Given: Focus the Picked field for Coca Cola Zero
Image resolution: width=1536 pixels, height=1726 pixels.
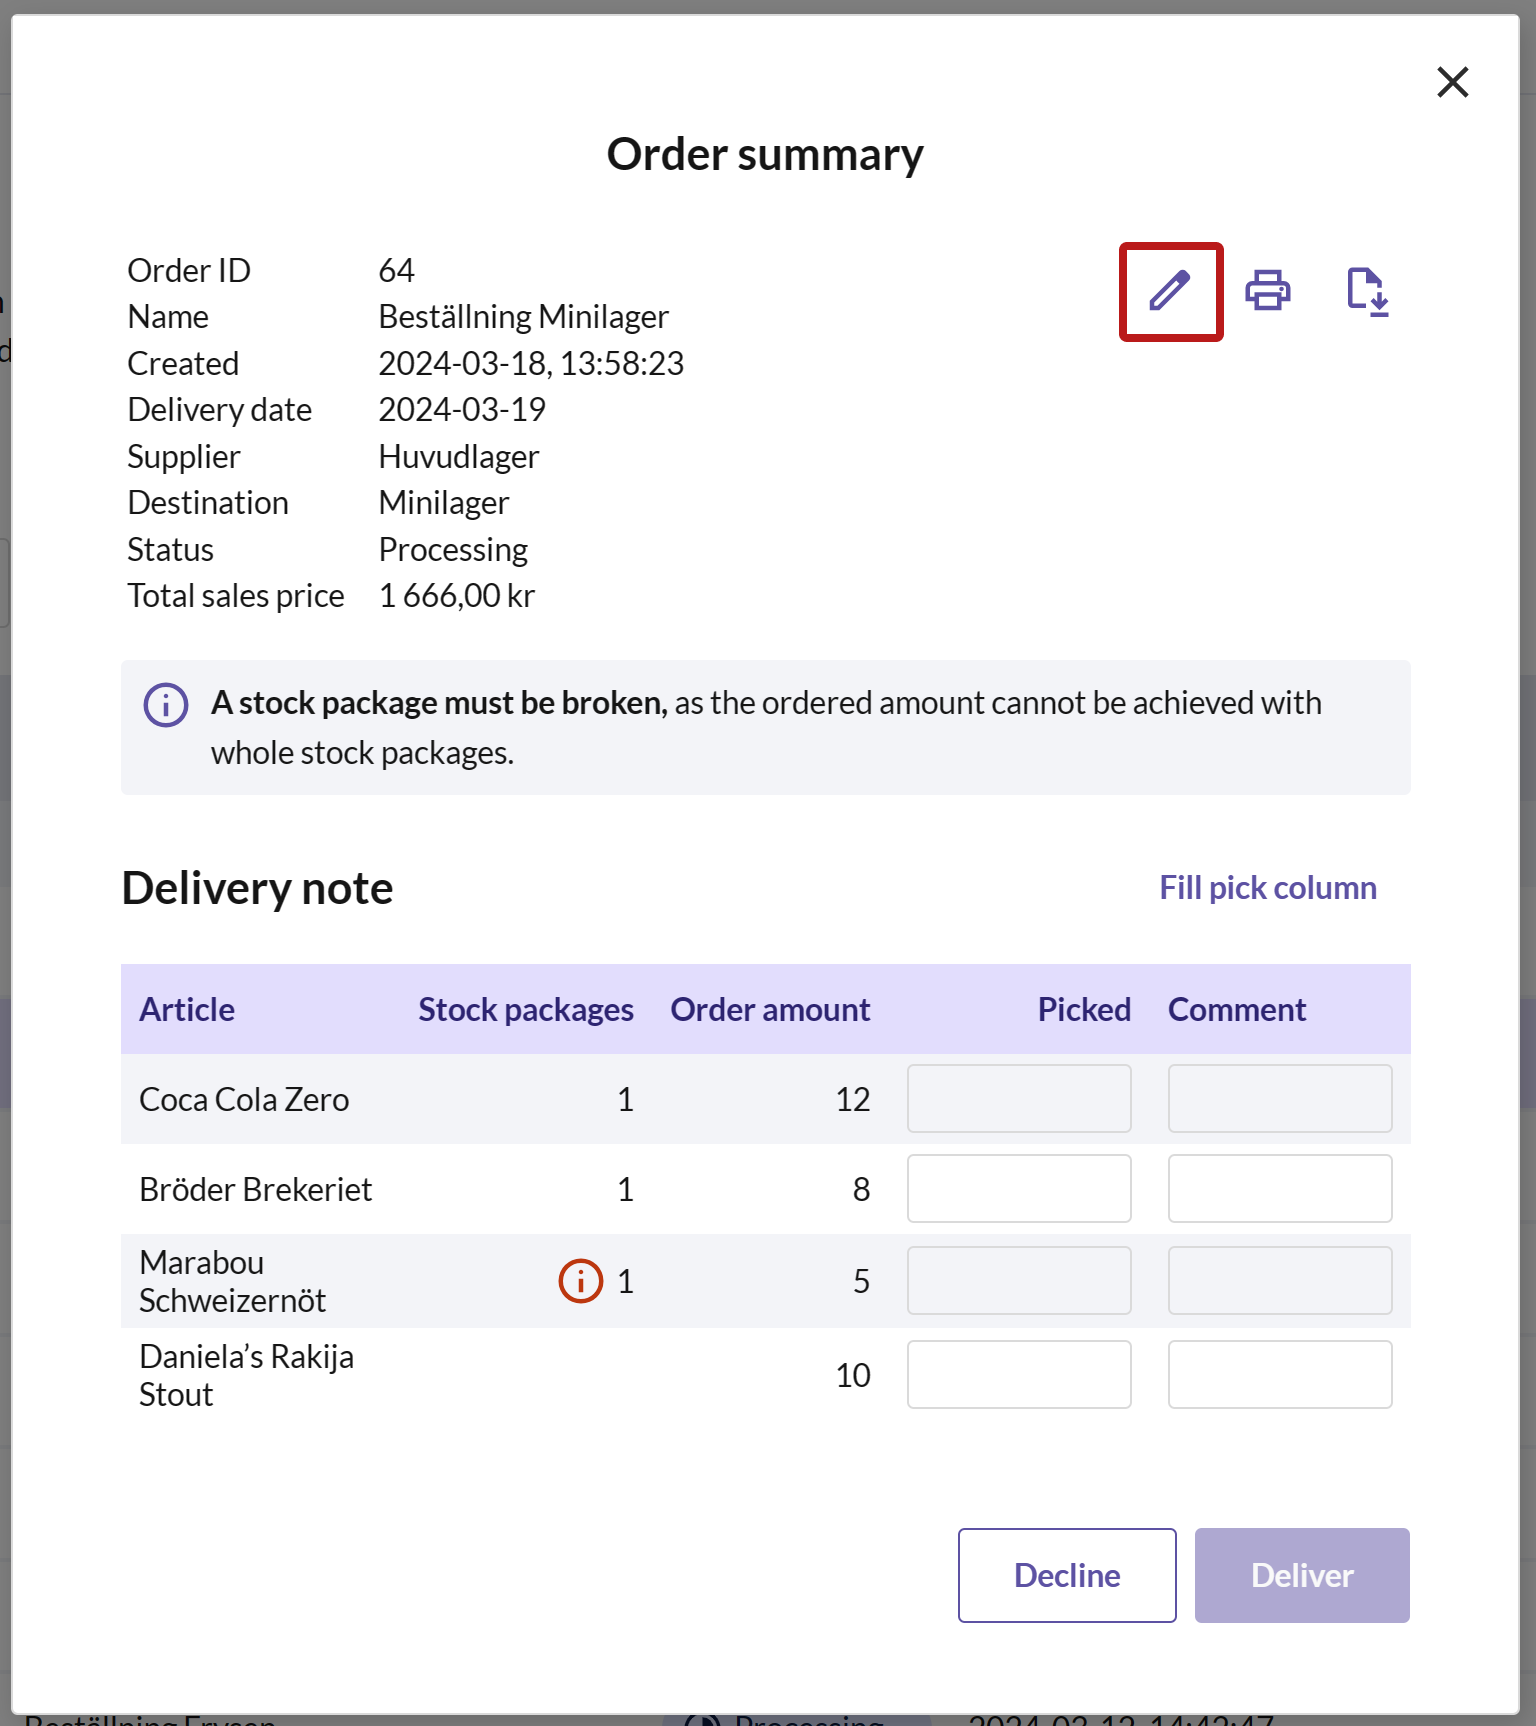Looking at the screenshot, I should click(x=1019, y=1099).
